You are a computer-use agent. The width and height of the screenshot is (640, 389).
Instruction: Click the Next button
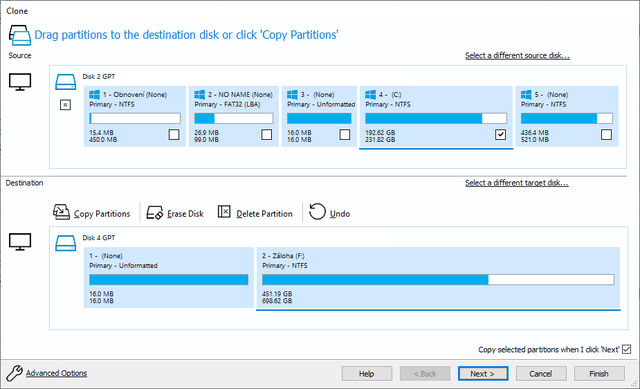483,373
